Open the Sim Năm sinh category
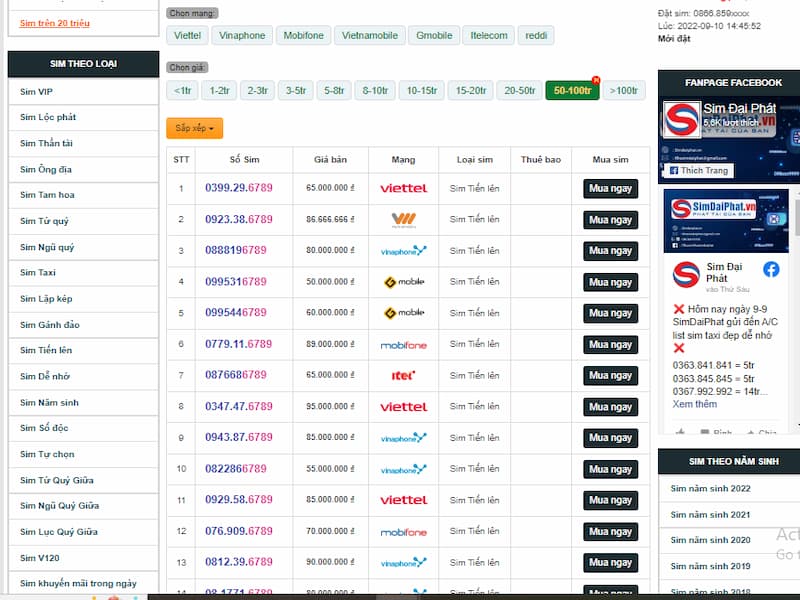Viewport: 800px width, 600px height. pos(84,403)
